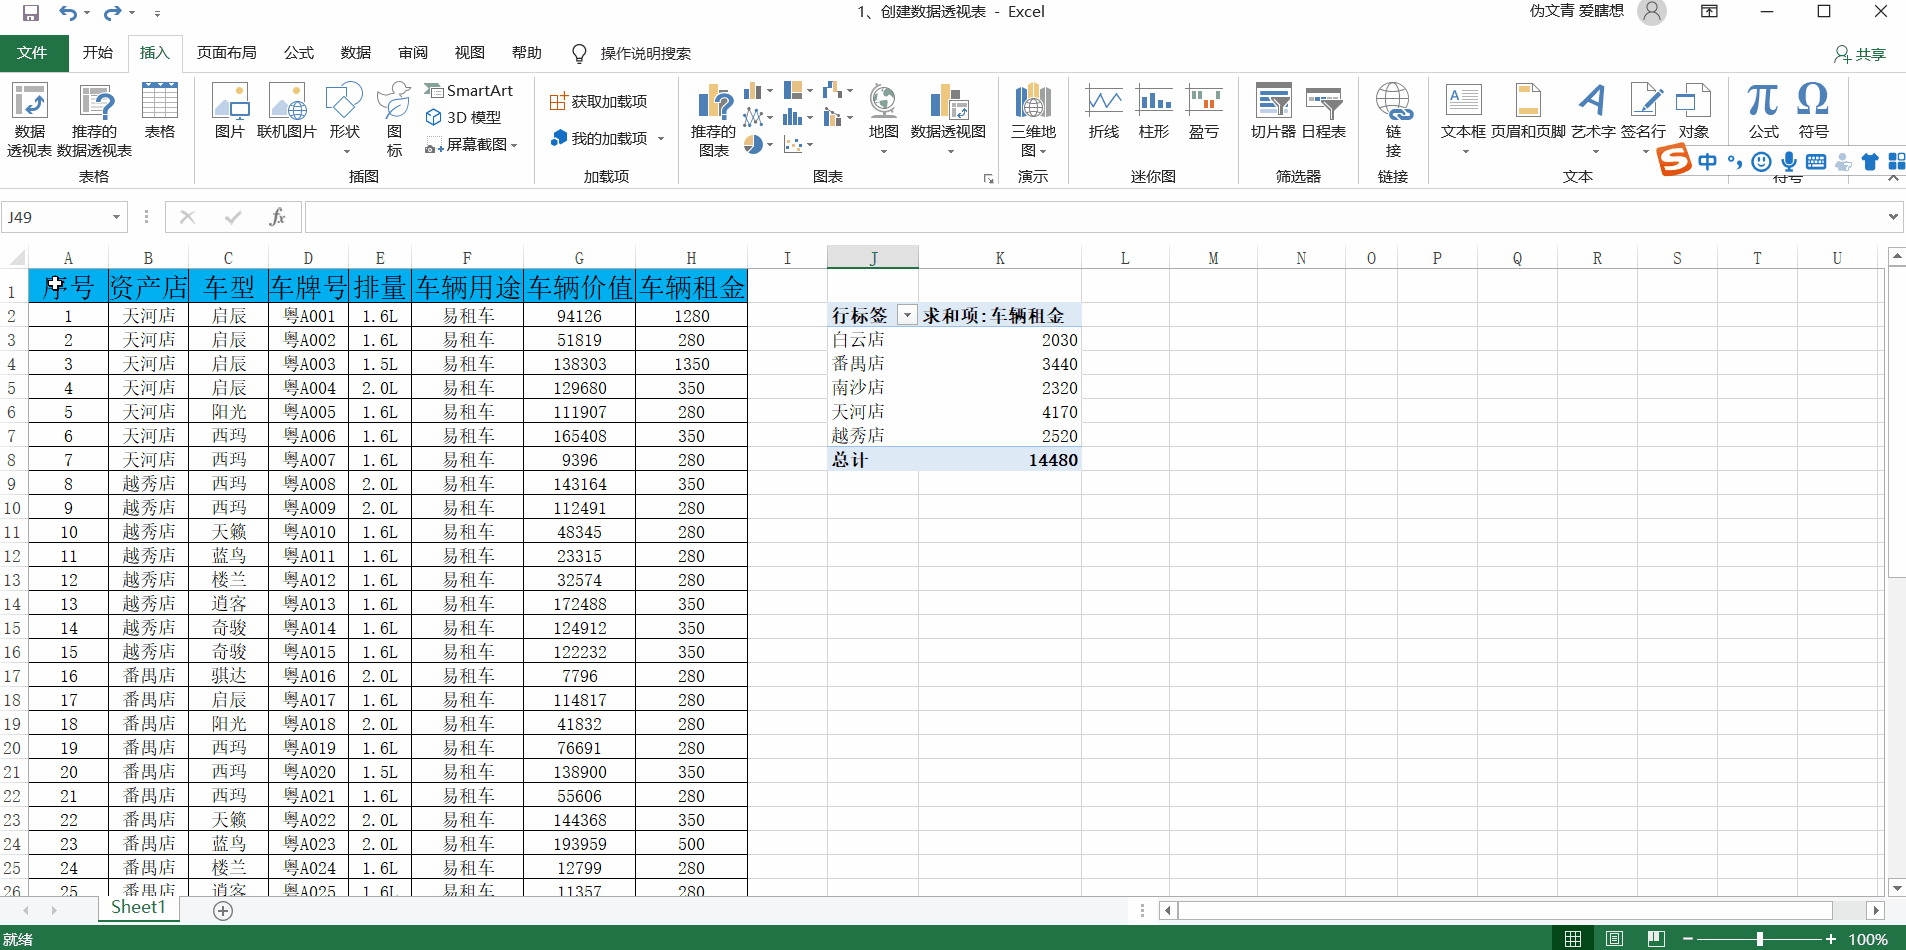1906x950 pixels.
Task: Toggle Page Break Preview view
Action: 1656,939
